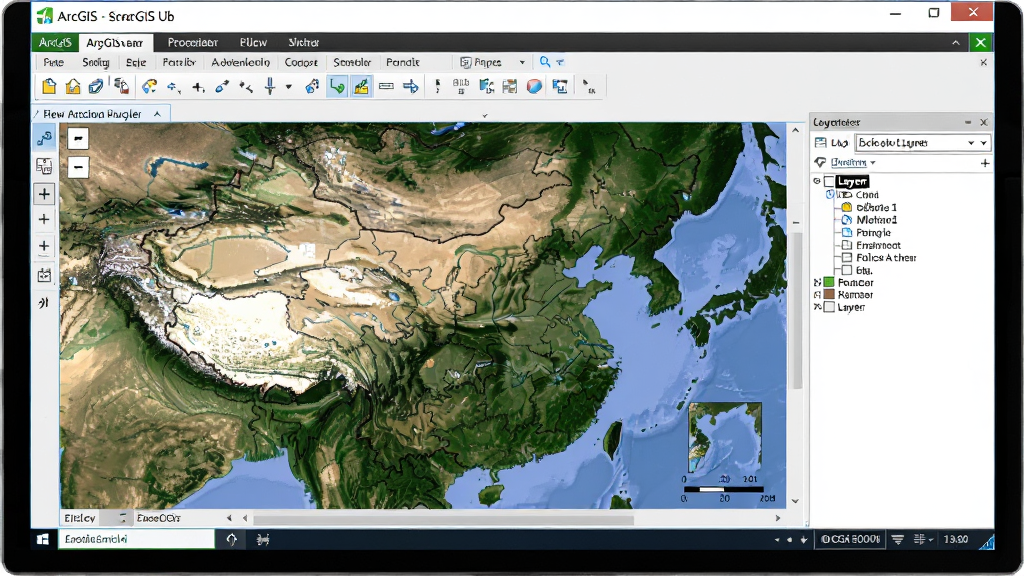This screenshot has height=576, width=1024.
Task: Click the taskbar search field
Action: pos(136,539)
